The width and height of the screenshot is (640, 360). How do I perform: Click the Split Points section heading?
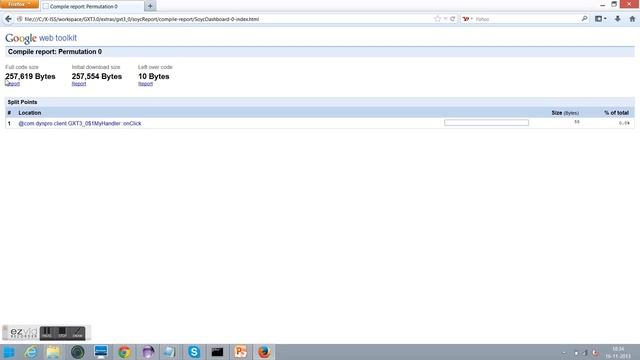(22, 102)
